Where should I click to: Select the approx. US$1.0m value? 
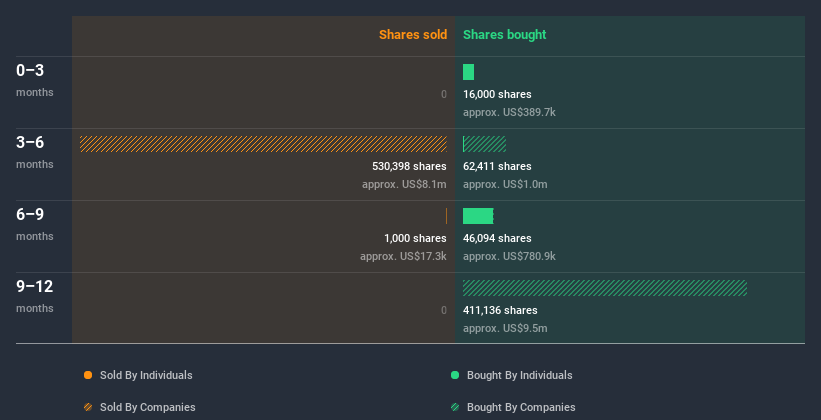(505, 184)
